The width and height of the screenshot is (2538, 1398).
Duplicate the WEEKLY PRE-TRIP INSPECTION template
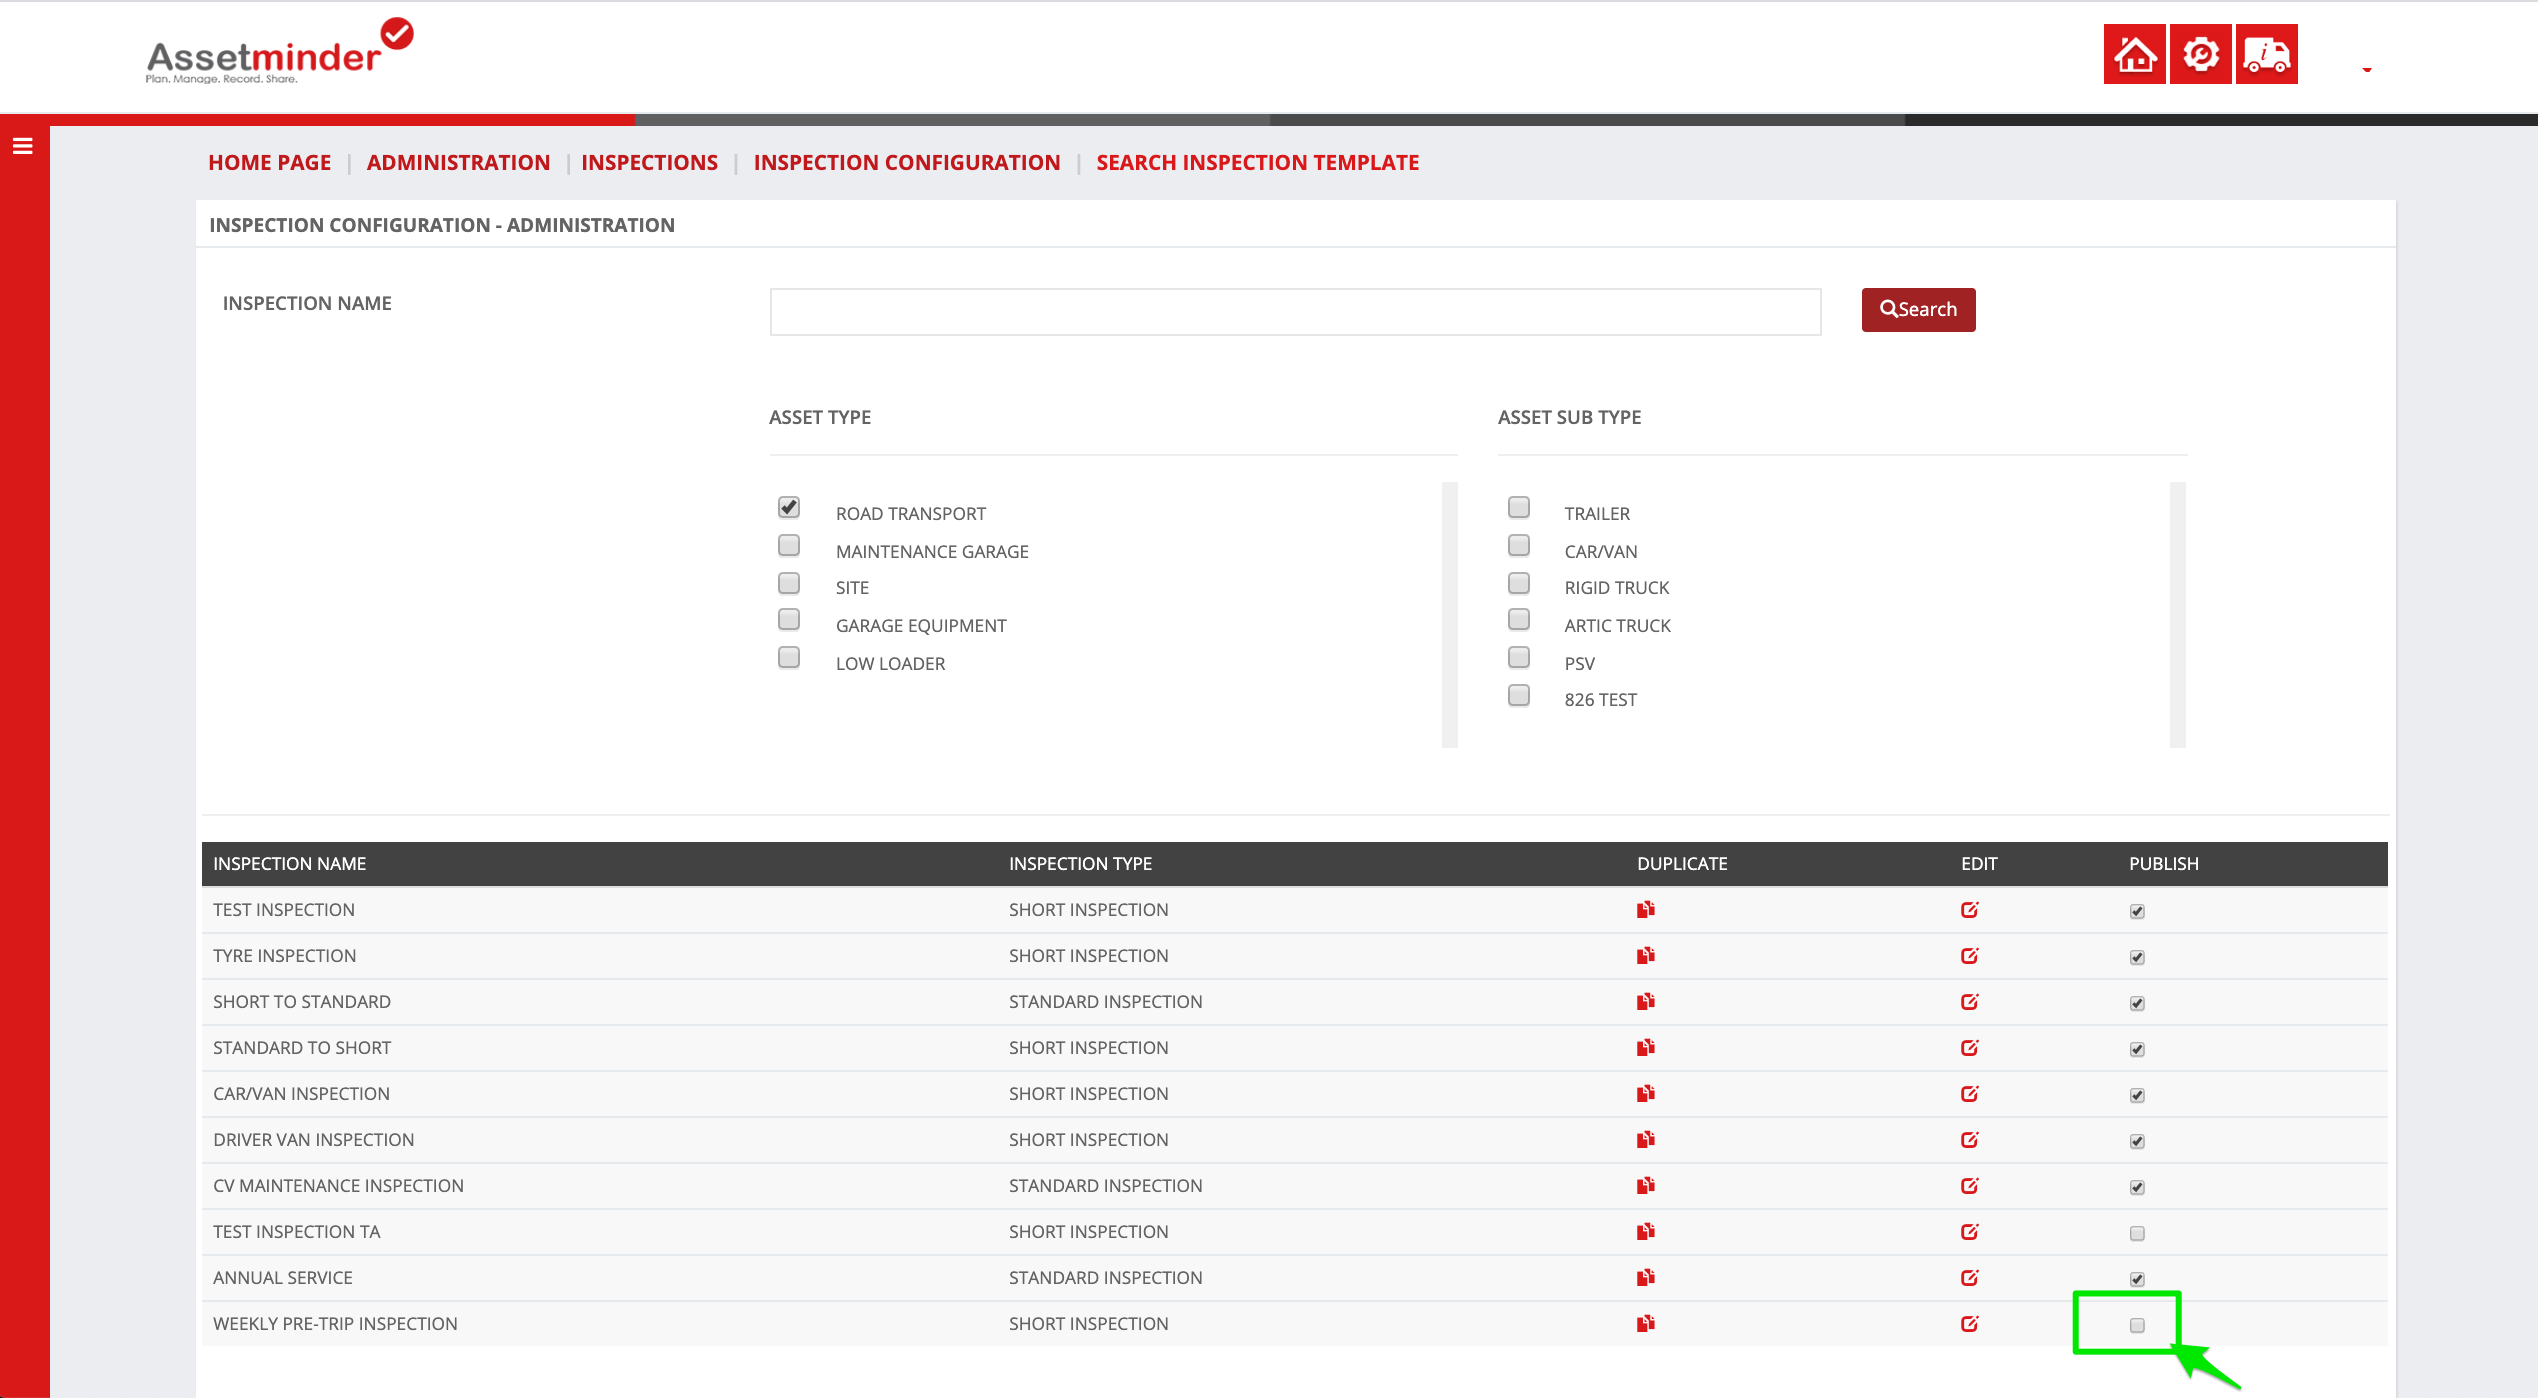(x=1646, y=1323)
